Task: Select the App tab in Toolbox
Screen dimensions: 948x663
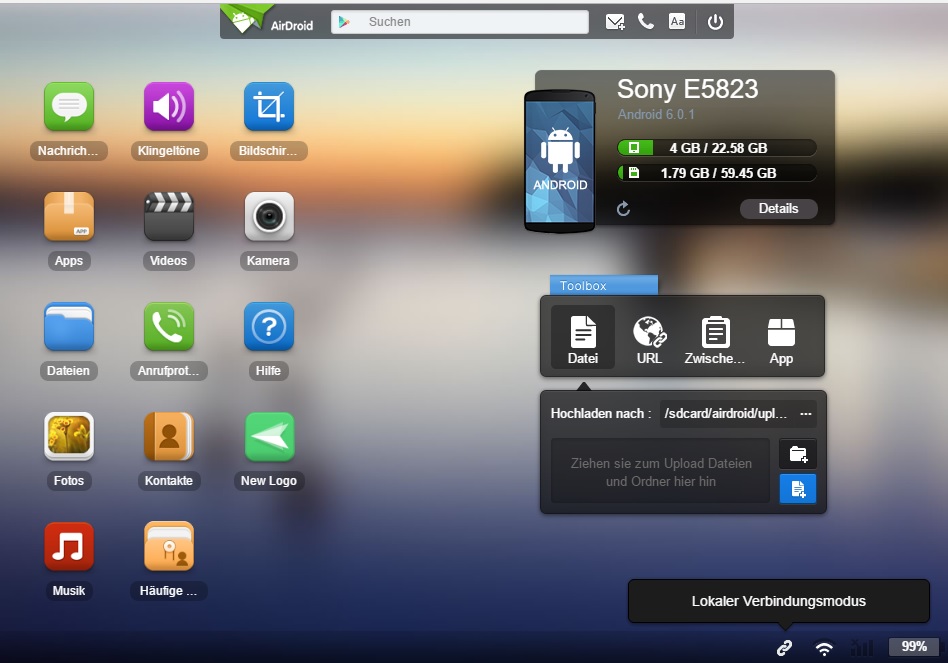Action: tap(781, 340)
